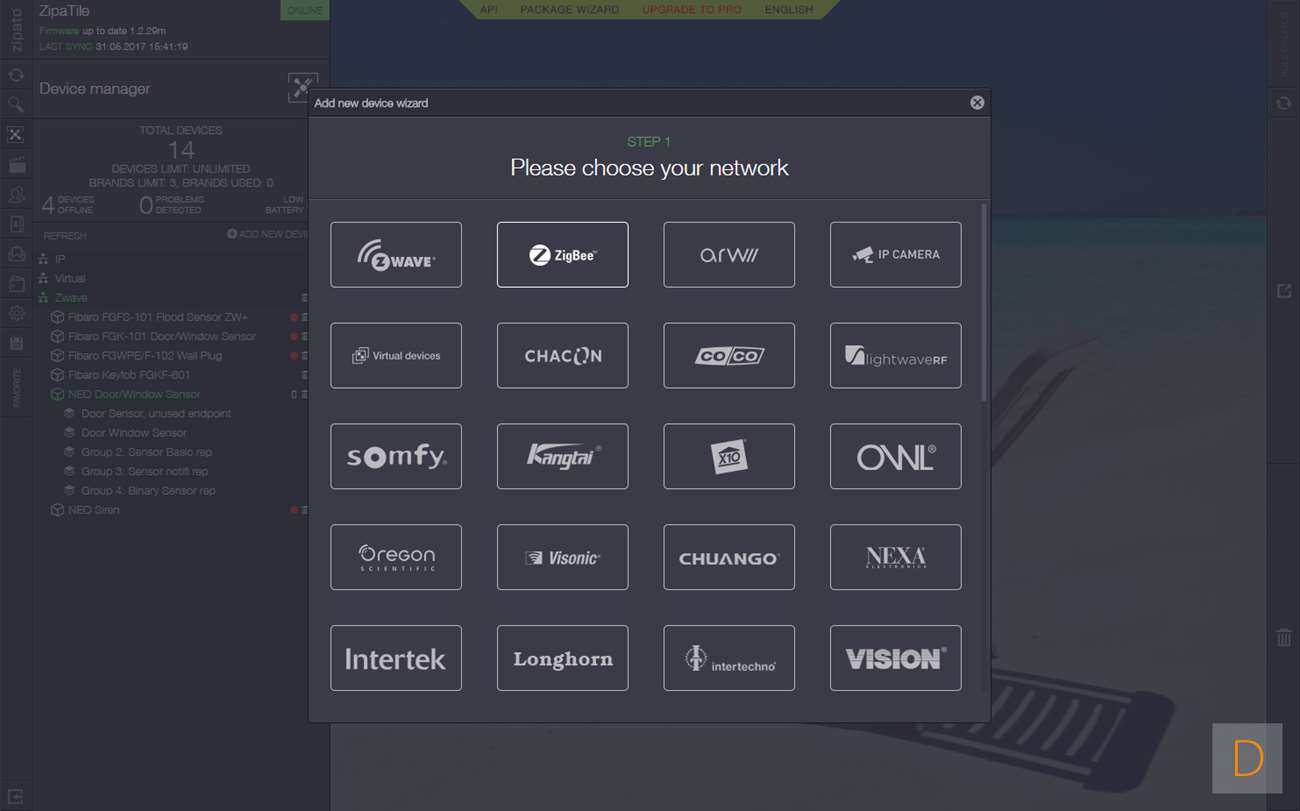Select Fibaro FGK-101 Door/Window Sensor device
The height and width of the screenshot is (811, 1300).
162,336
